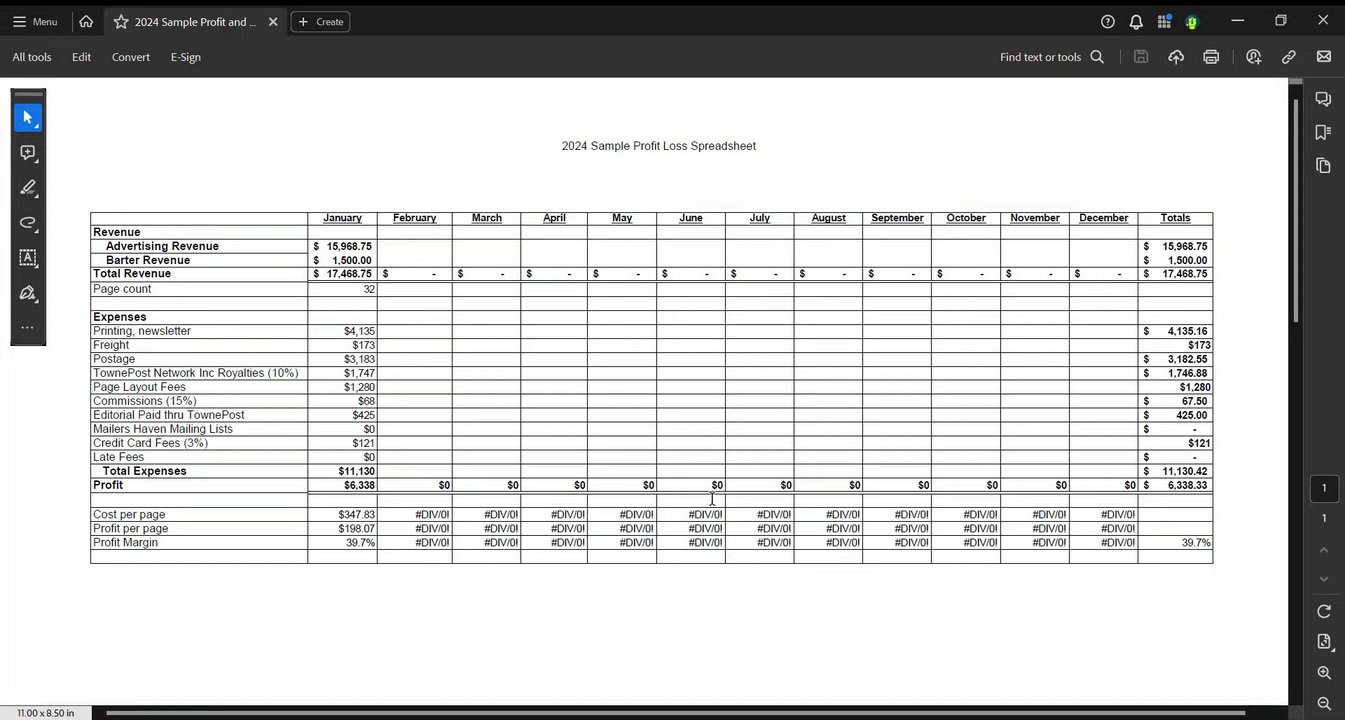Select the Fill and sign tool

point(28,293)
